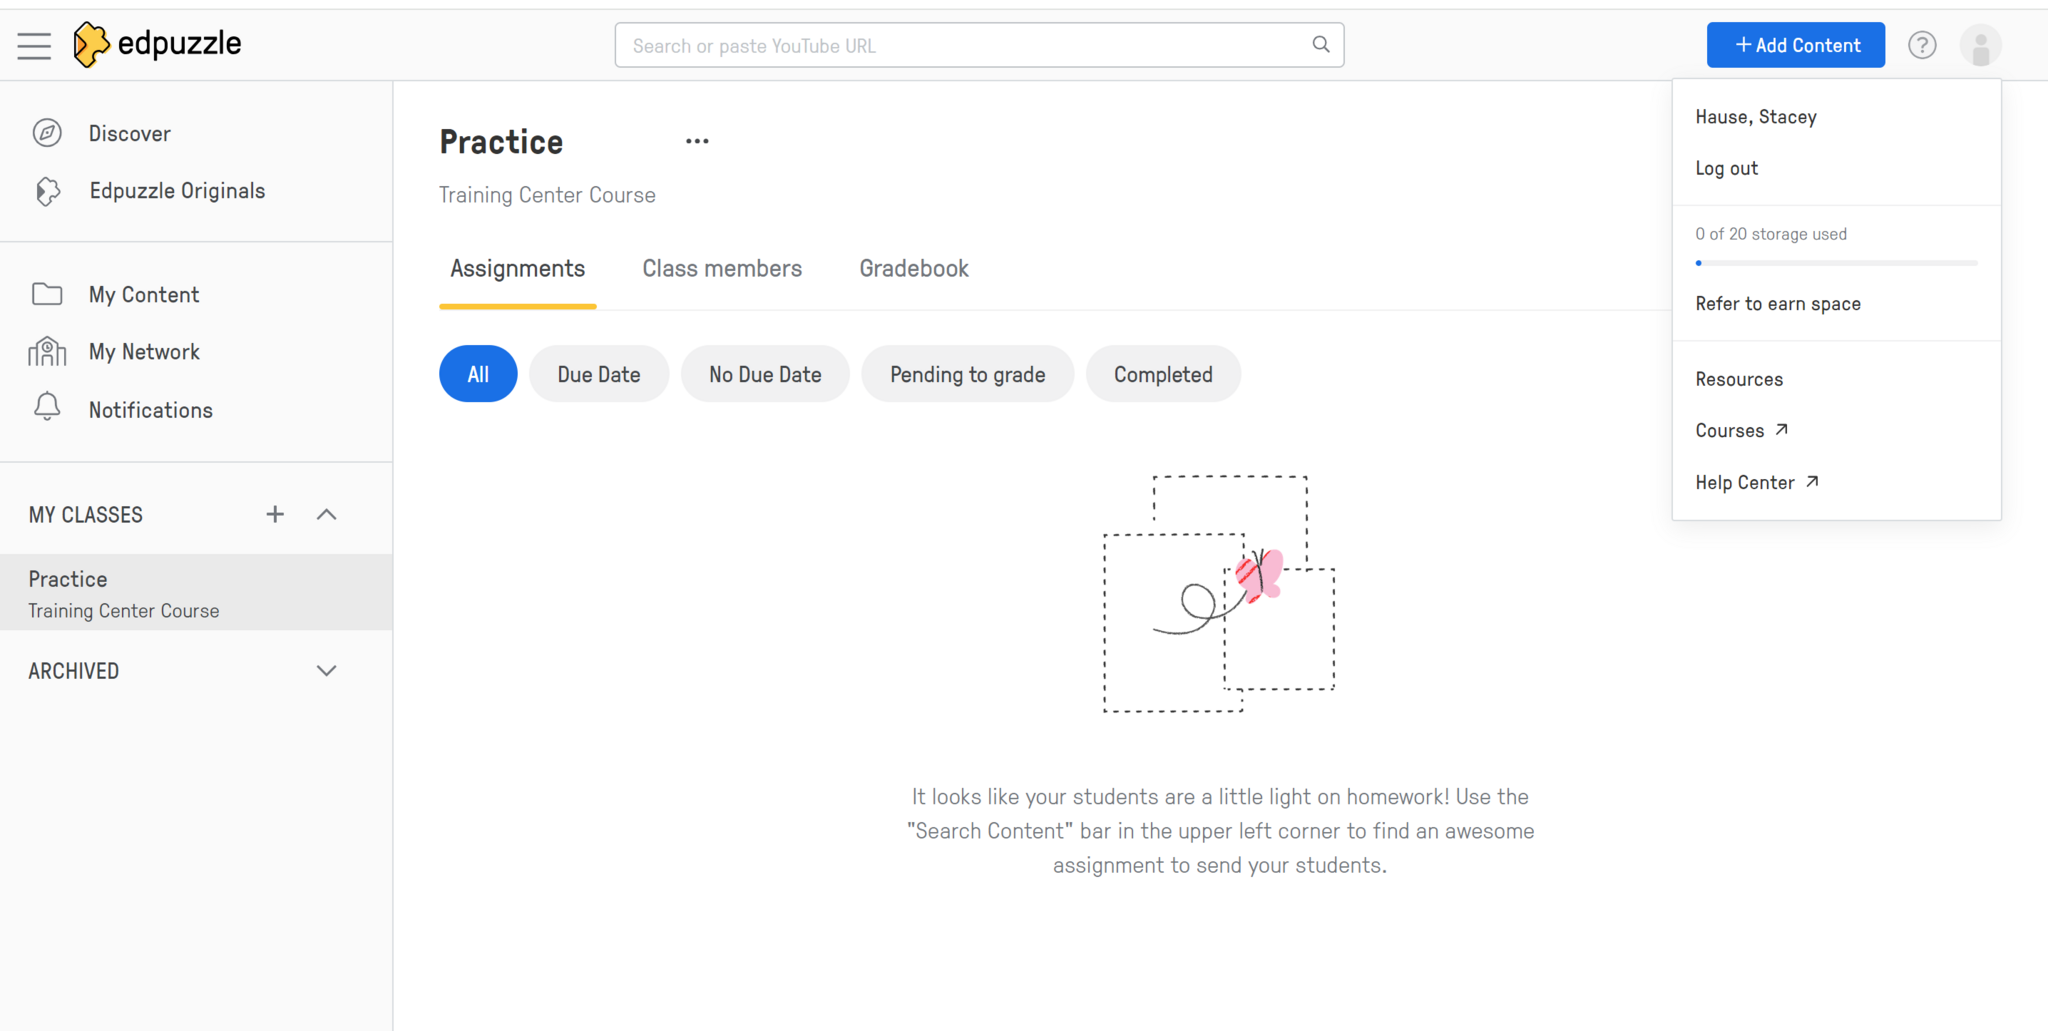Switch to the Gradebook tab
This screenshot has height=1031, width=2048.
pyautogui.click(x=913, y=269)
